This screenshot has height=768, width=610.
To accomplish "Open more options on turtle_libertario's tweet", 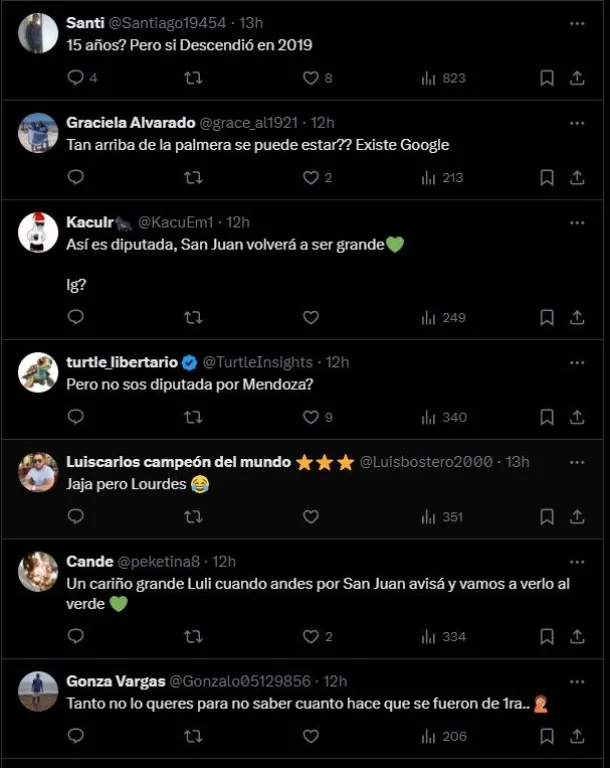I will point(577,362).
